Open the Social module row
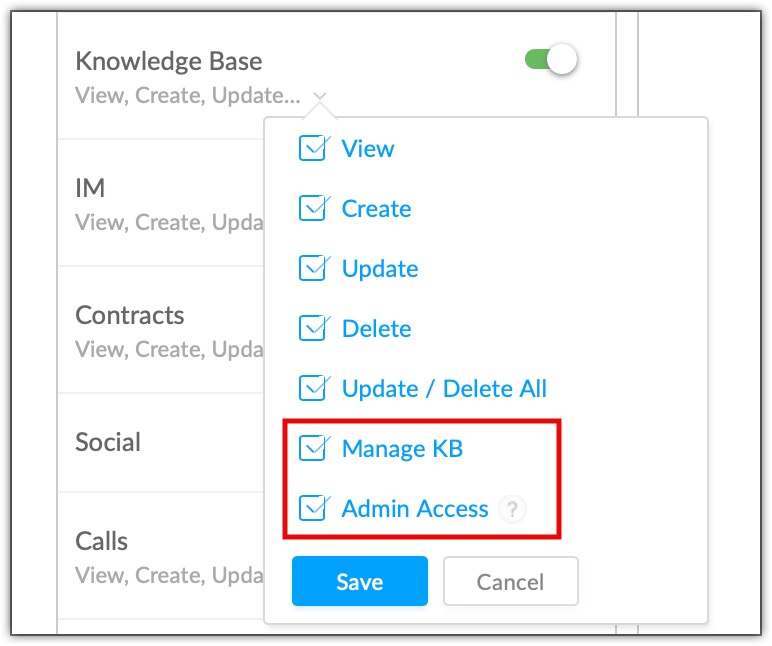 tap(161, 443)
